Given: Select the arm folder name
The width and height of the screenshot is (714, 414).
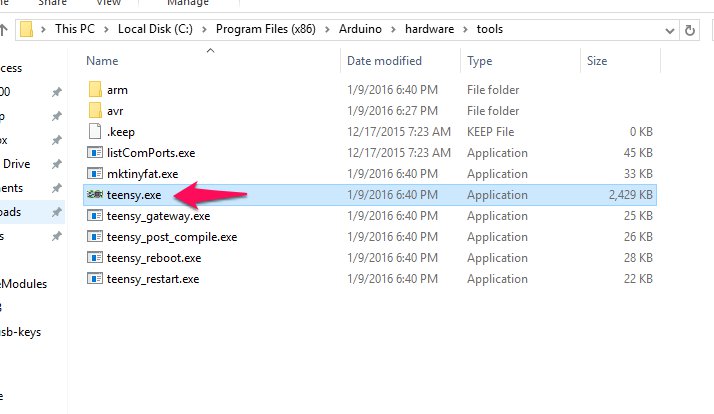Looking at the screenshot, I should click(x=117, y=90).
